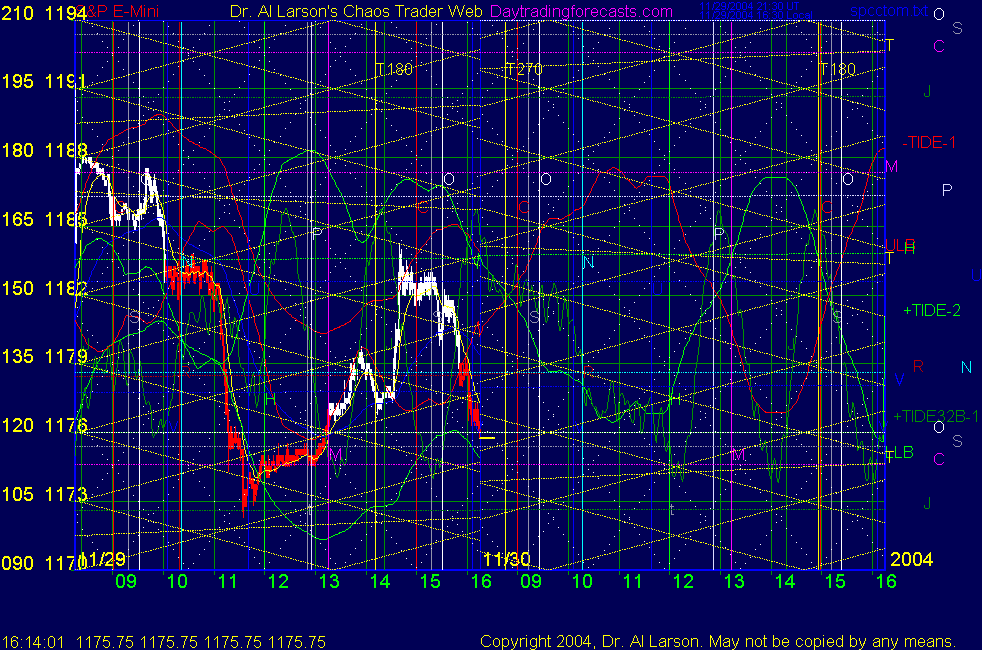Click the T270 marker label
This screenshot has height=650, width=982.
pyautogui.click(x=524, y=69)
